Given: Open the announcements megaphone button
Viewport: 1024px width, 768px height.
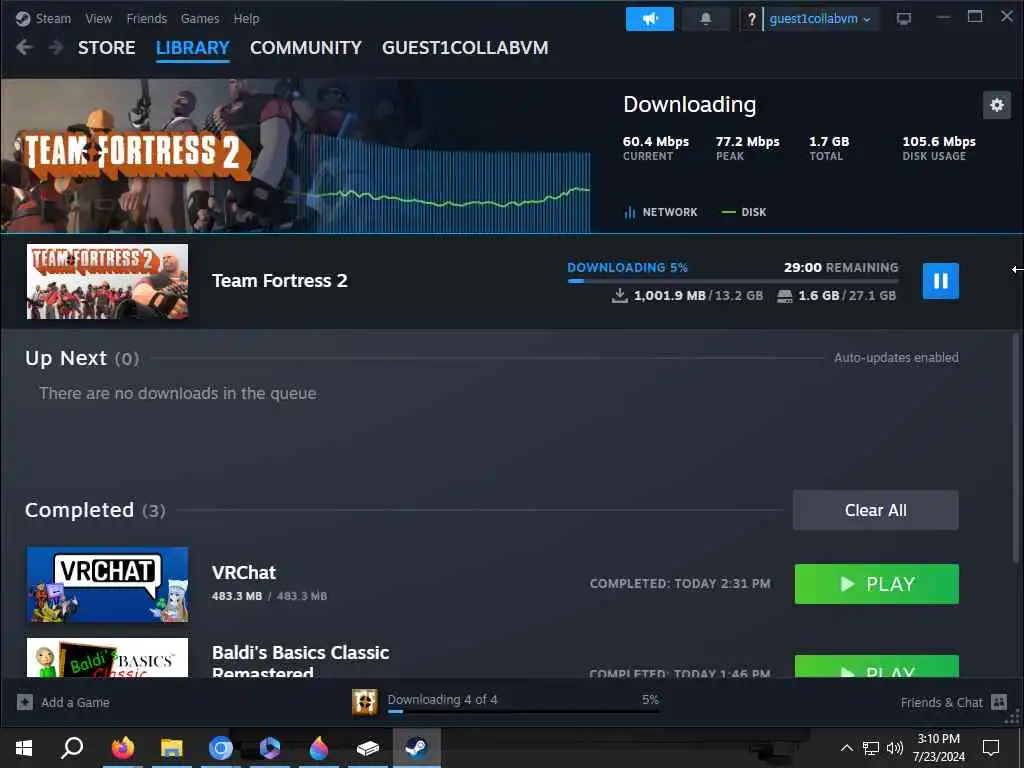Looking at the screenshot, I should click(x=649, y=19).
